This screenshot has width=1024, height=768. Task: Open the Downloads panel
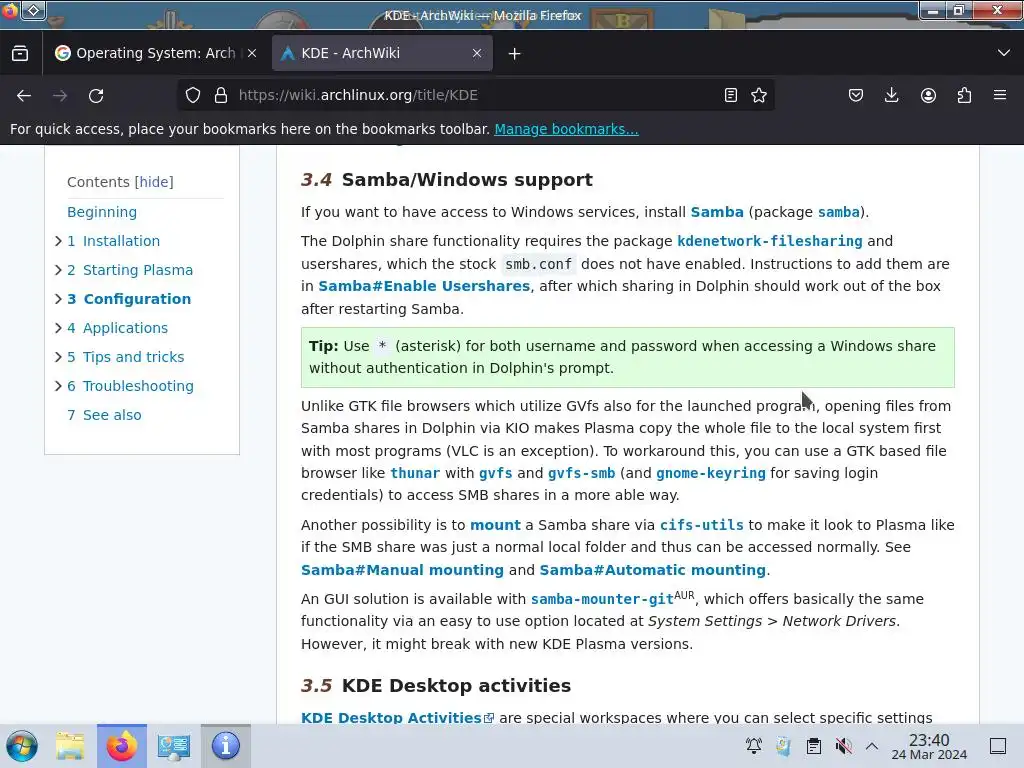[x=891, y=95]
